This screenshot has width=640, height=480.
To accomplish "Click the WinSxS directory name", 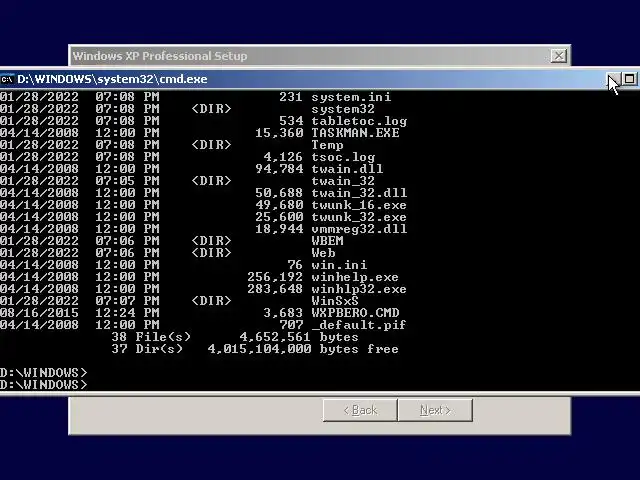I will [x=335, y=301].
